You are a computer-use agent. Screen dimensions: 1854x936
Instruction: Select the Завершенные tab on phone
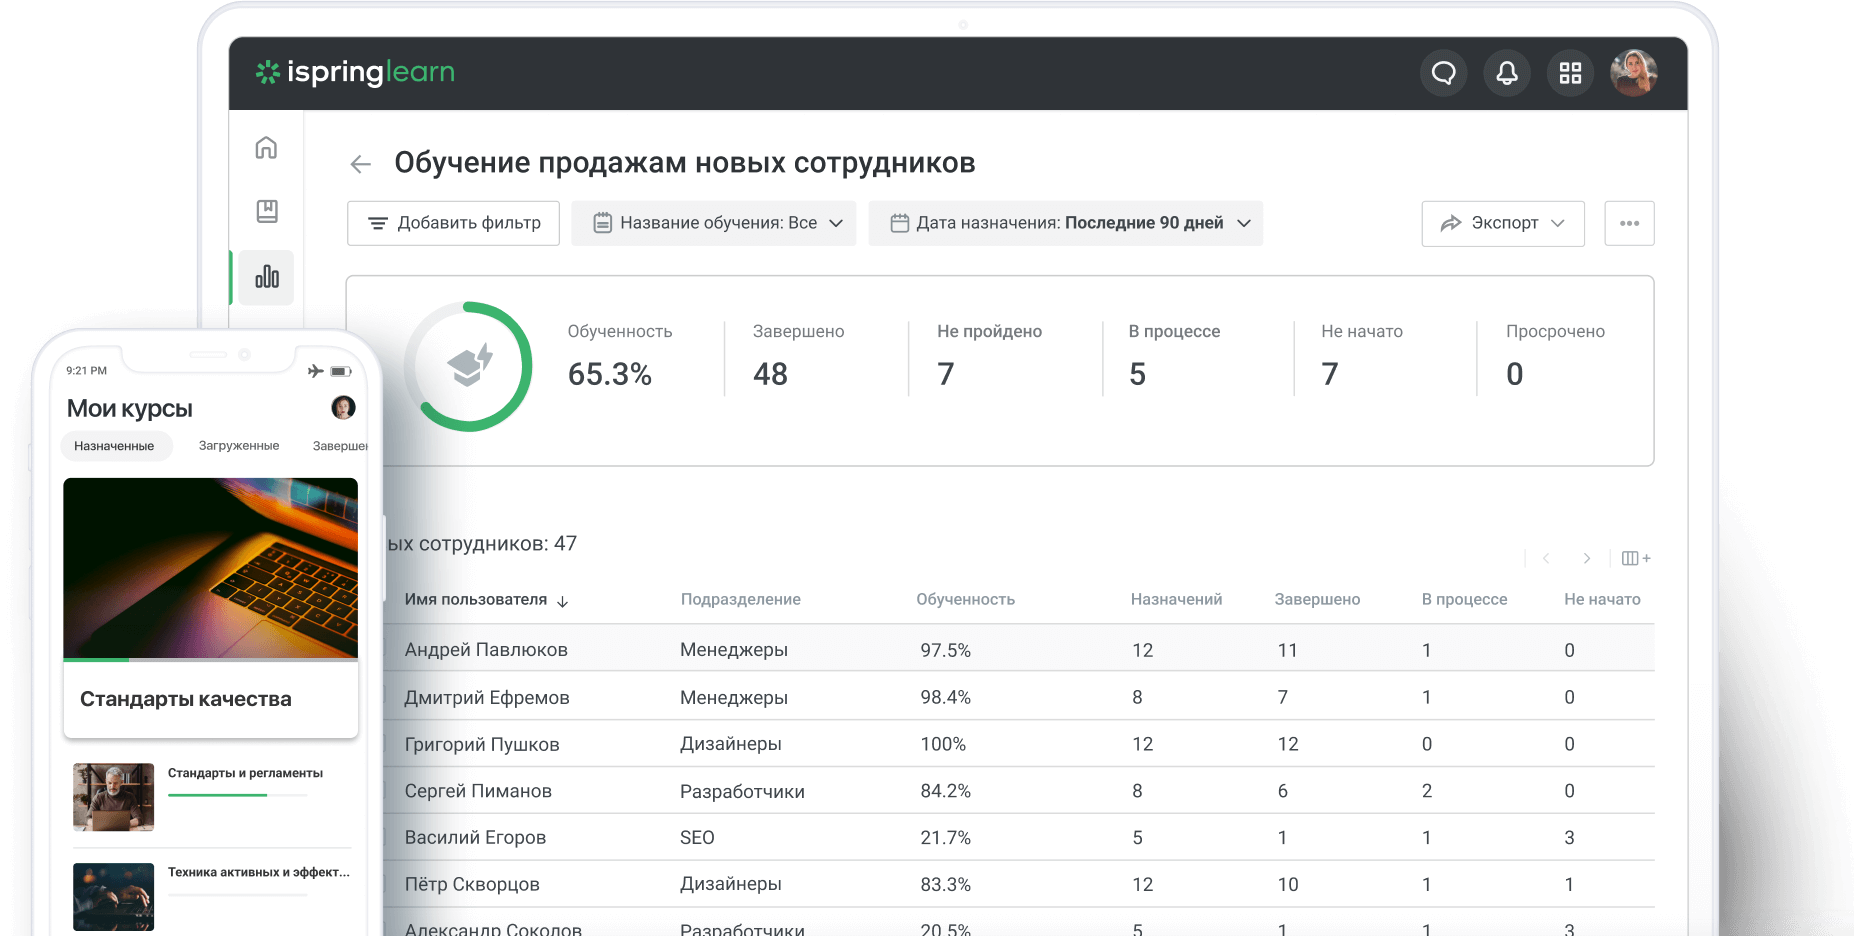[340, 446]
